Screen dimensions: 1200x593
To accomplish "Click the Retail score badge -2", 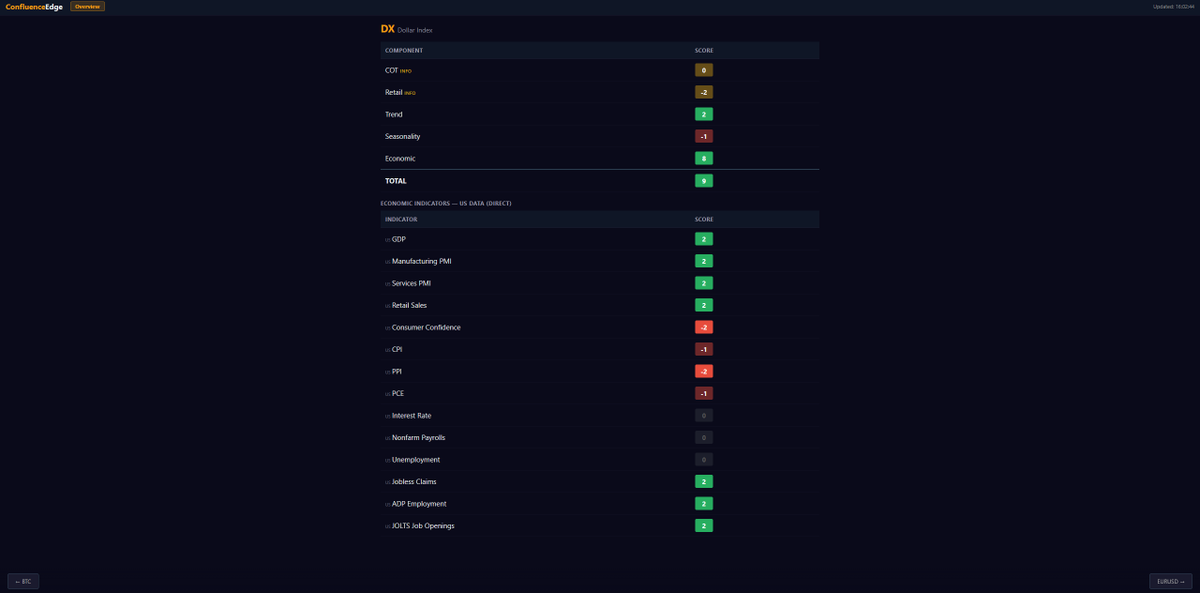I will [x=704, y=92].
